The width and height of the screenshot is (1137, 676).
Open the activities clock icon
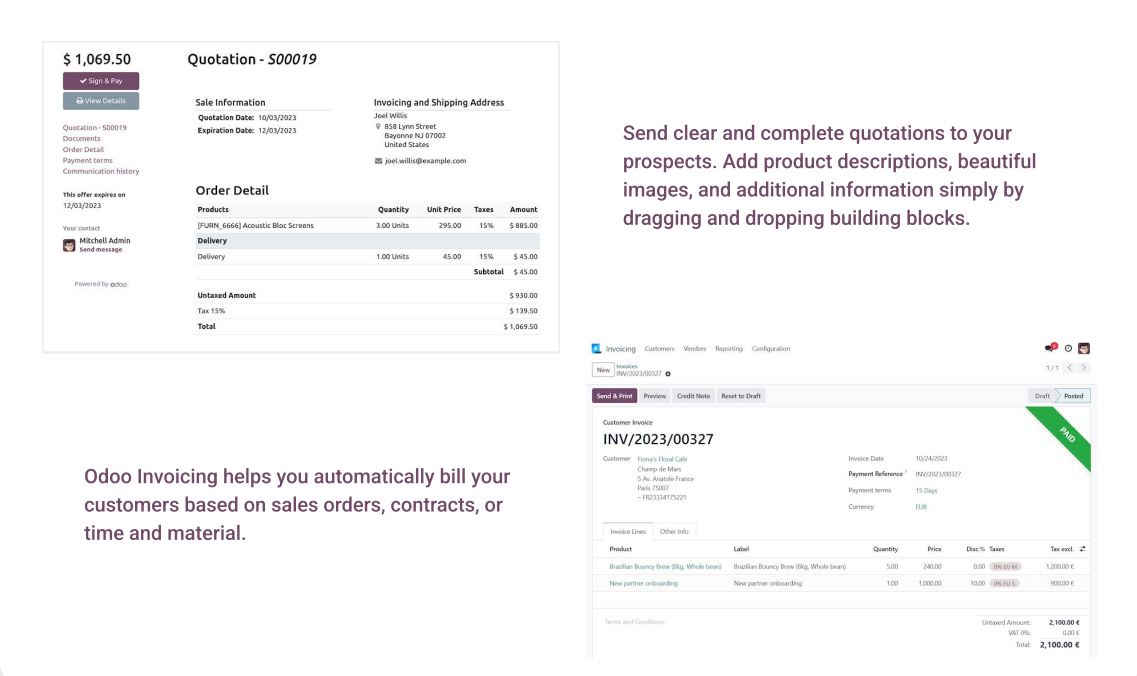pyautogui.click(x=1068, y=349)
